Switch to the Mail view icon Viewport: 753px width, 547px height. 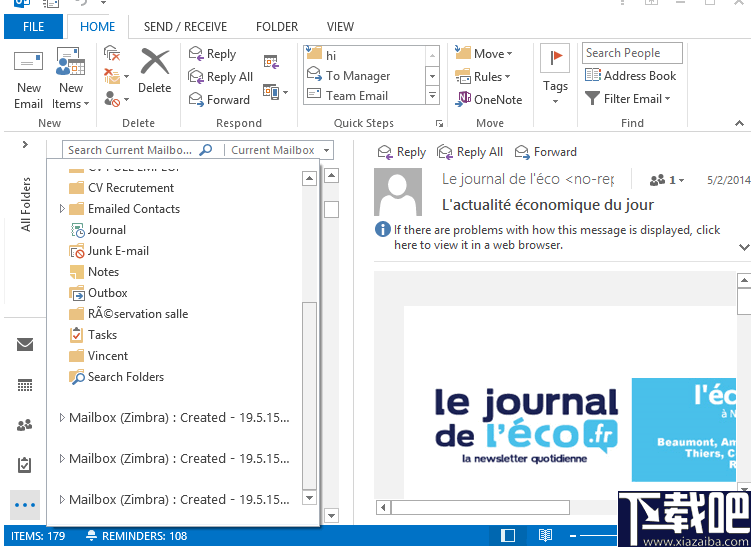[25, 344]
